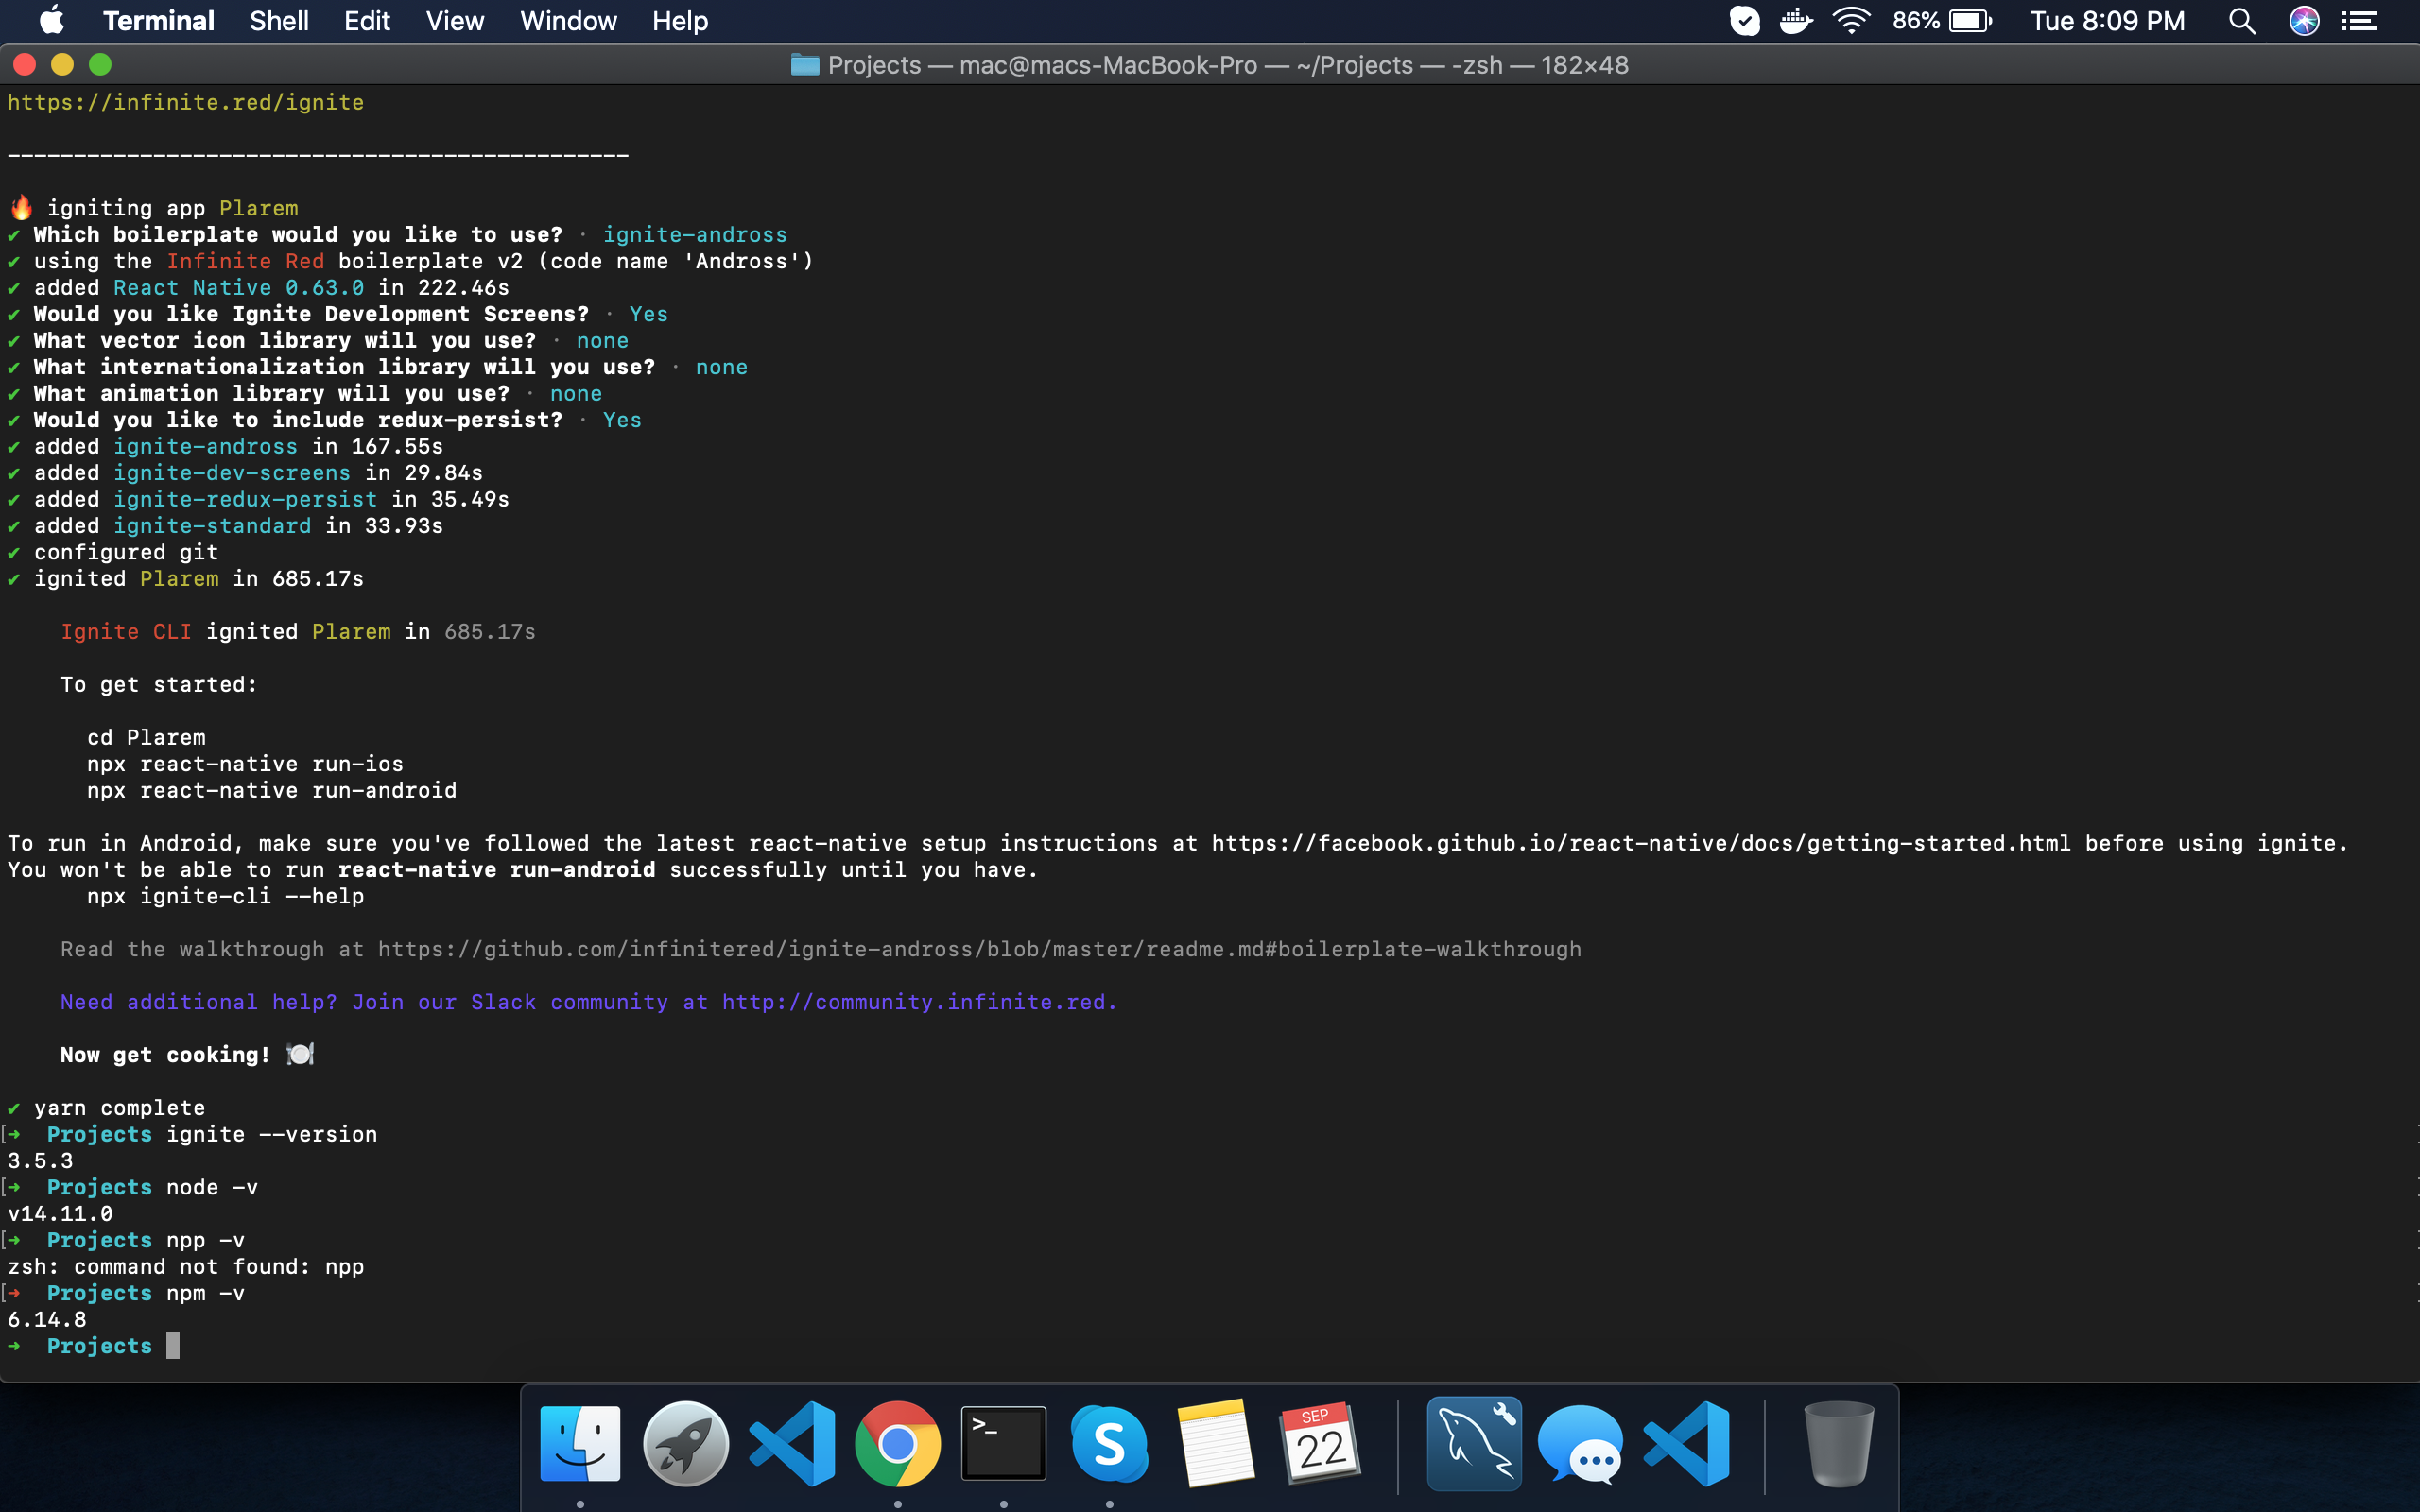Open Trash in the Dock
The width and height of the screenshot is (2420, 1512).
point(1838,1443)
